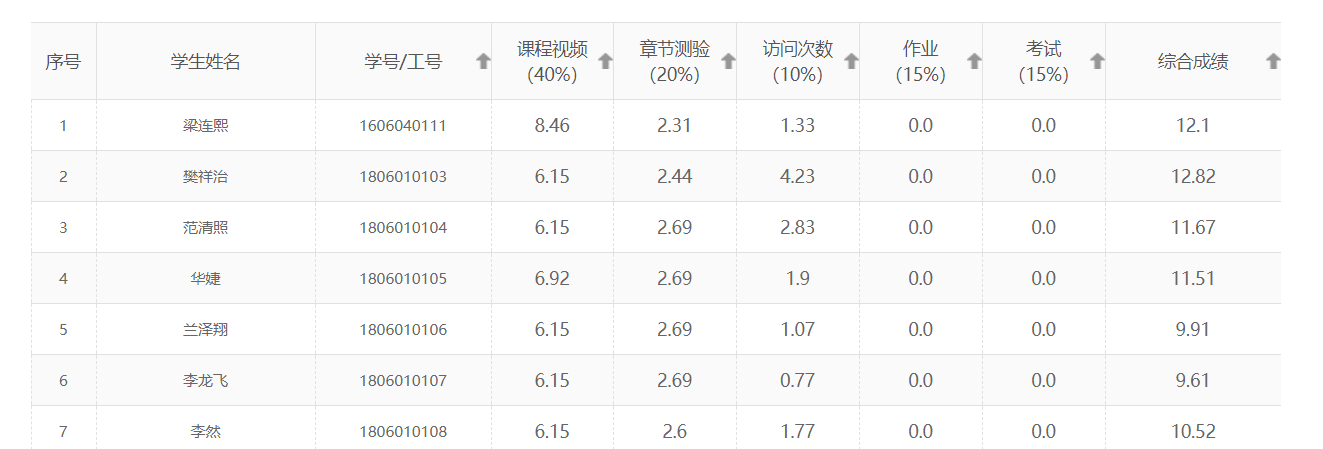The image size is (1323, 449).
Task: Sort by 作业 (15%) arrow icon
Action: [974, 61]
